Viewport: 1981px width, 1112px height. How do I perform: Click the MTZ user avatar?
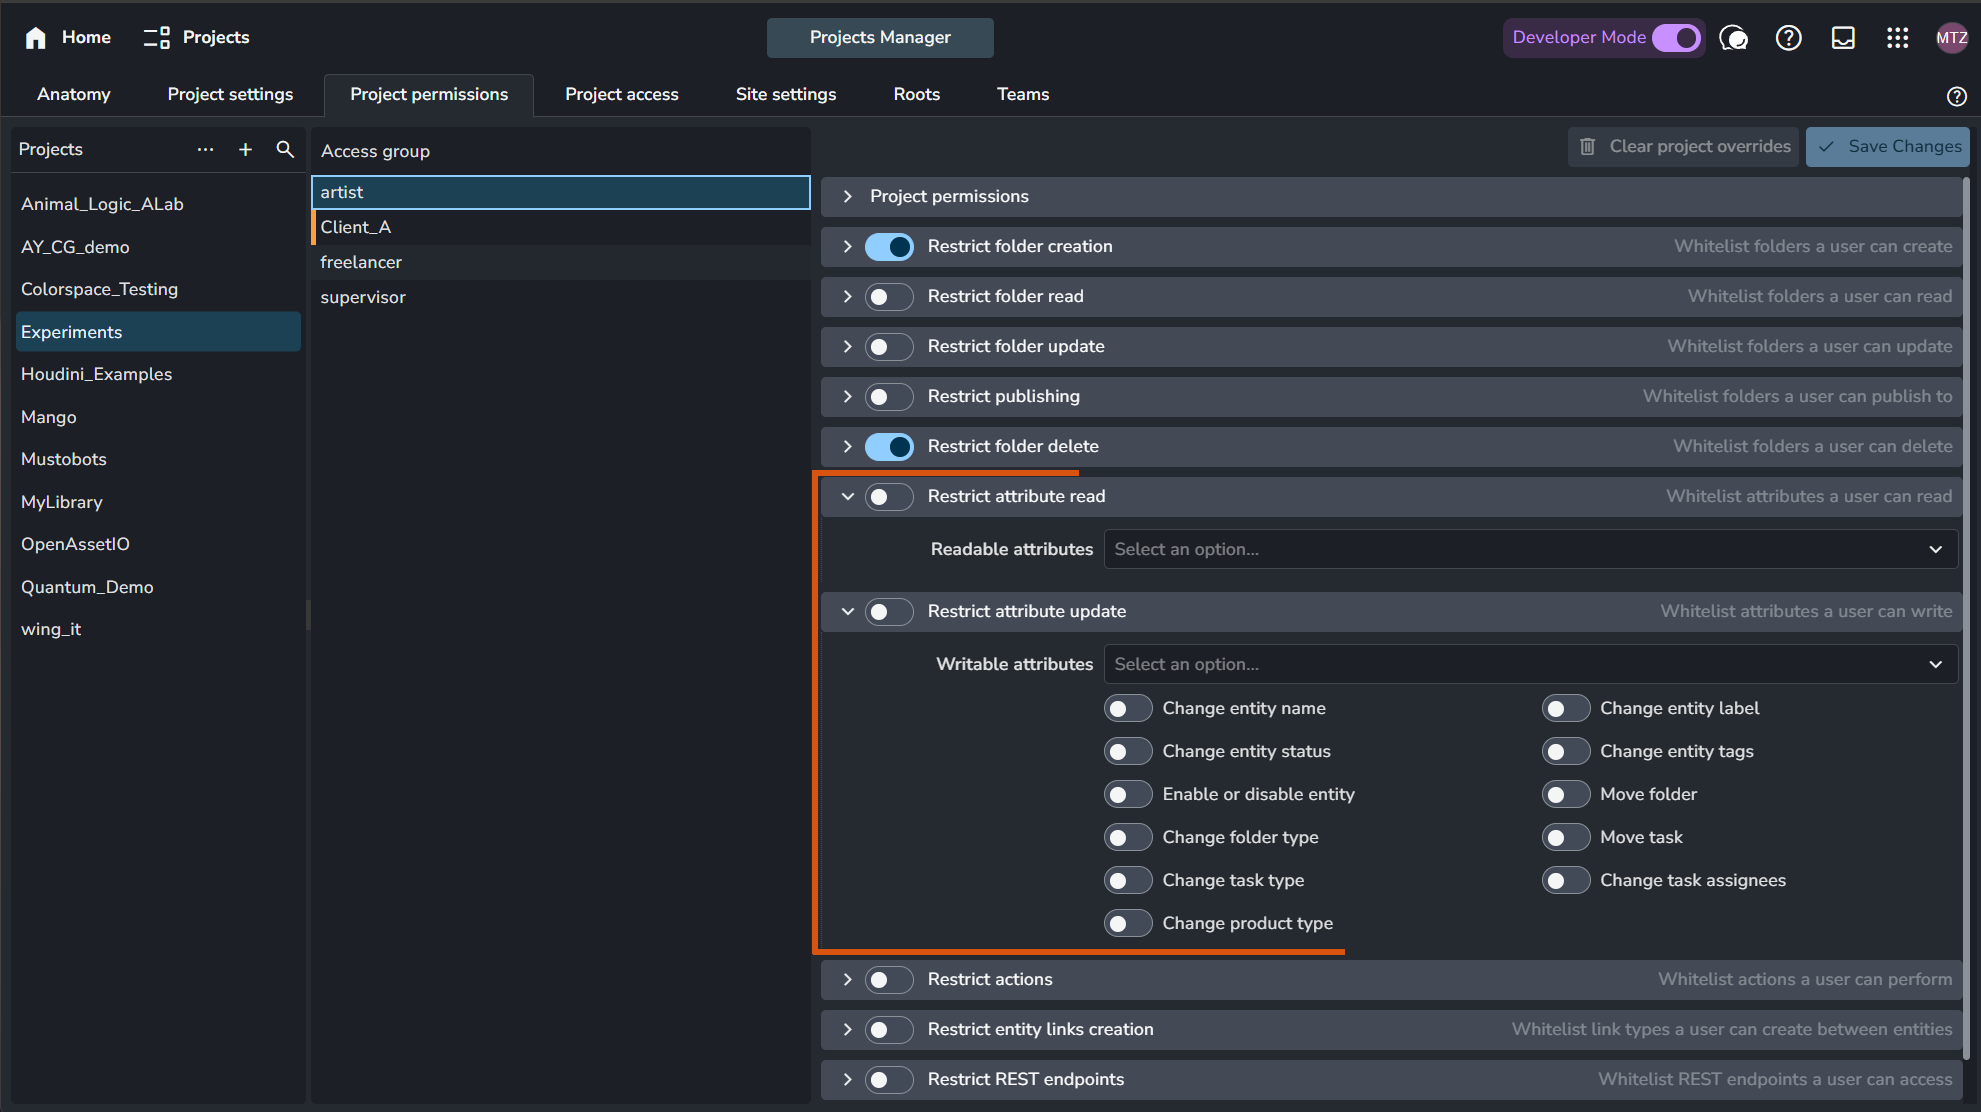click(x=1951, y=37)
